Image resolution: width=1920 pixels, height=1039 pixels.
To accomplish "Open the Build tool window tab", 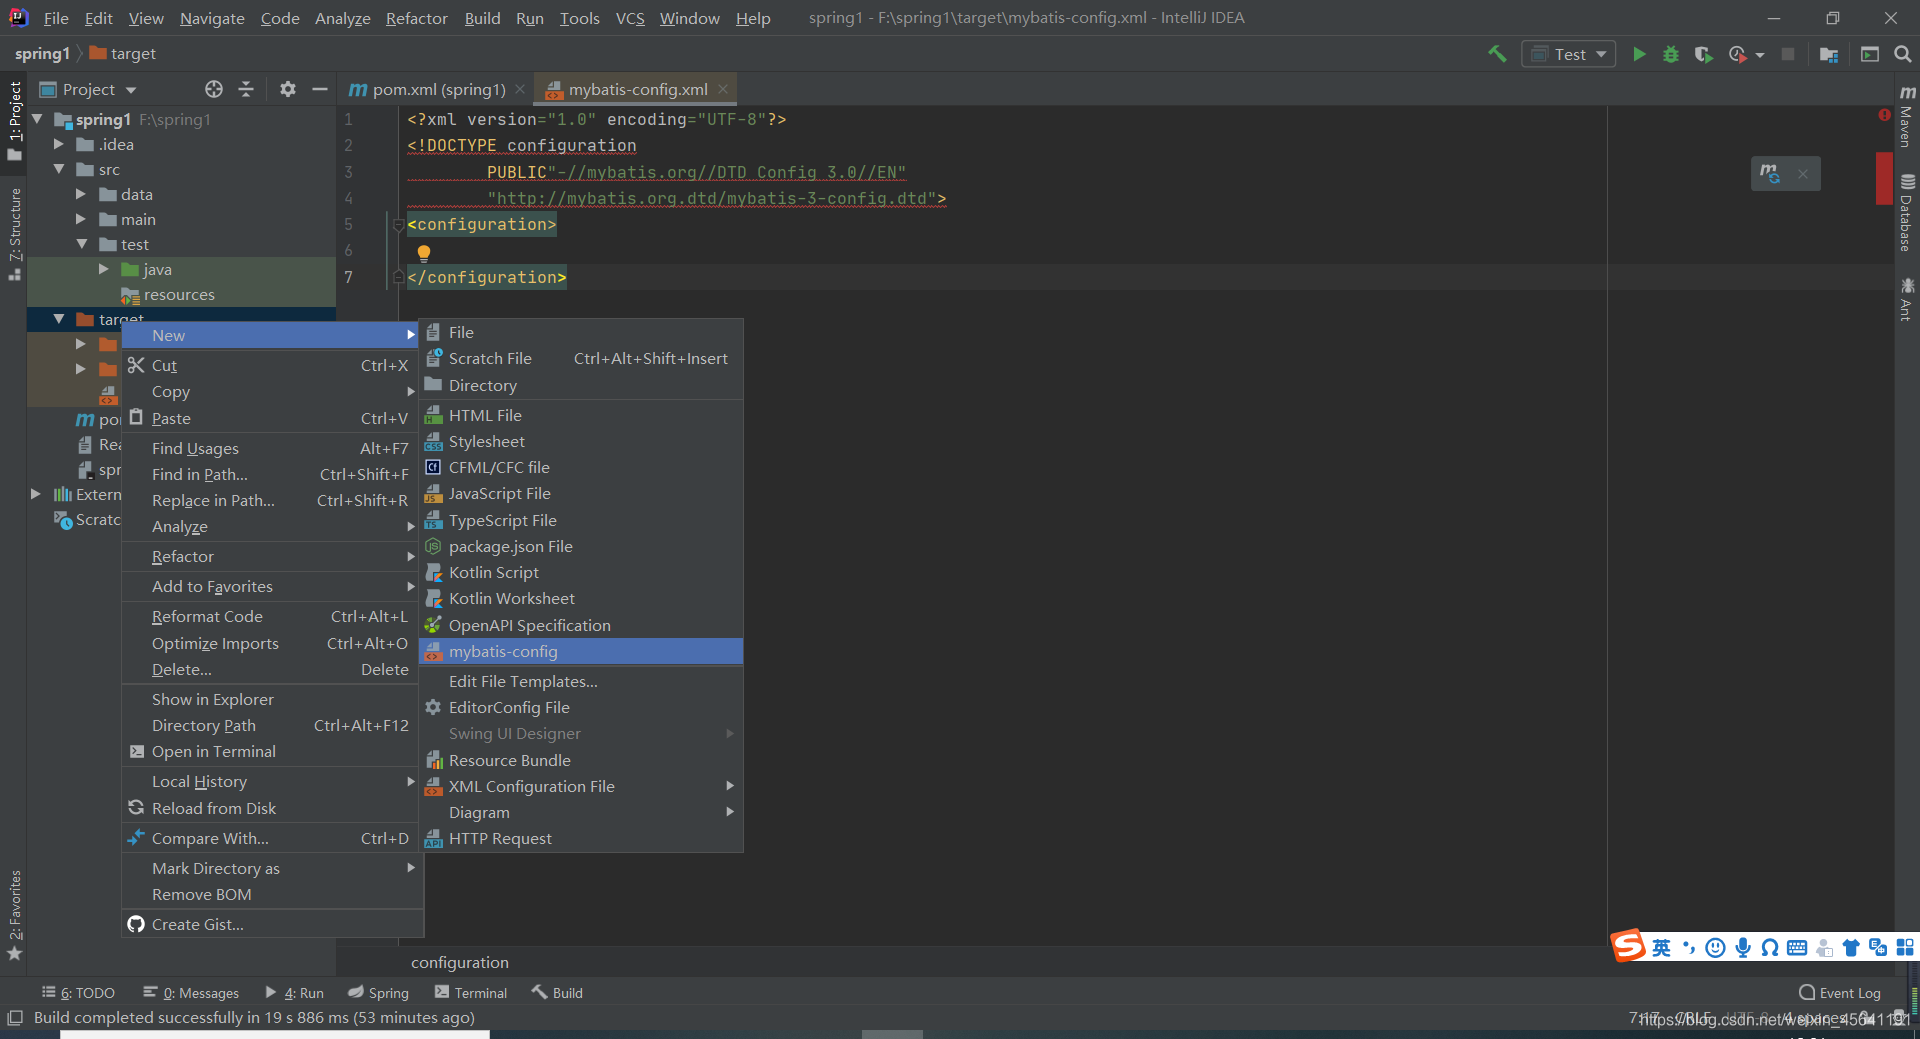I will pos(557,993).
